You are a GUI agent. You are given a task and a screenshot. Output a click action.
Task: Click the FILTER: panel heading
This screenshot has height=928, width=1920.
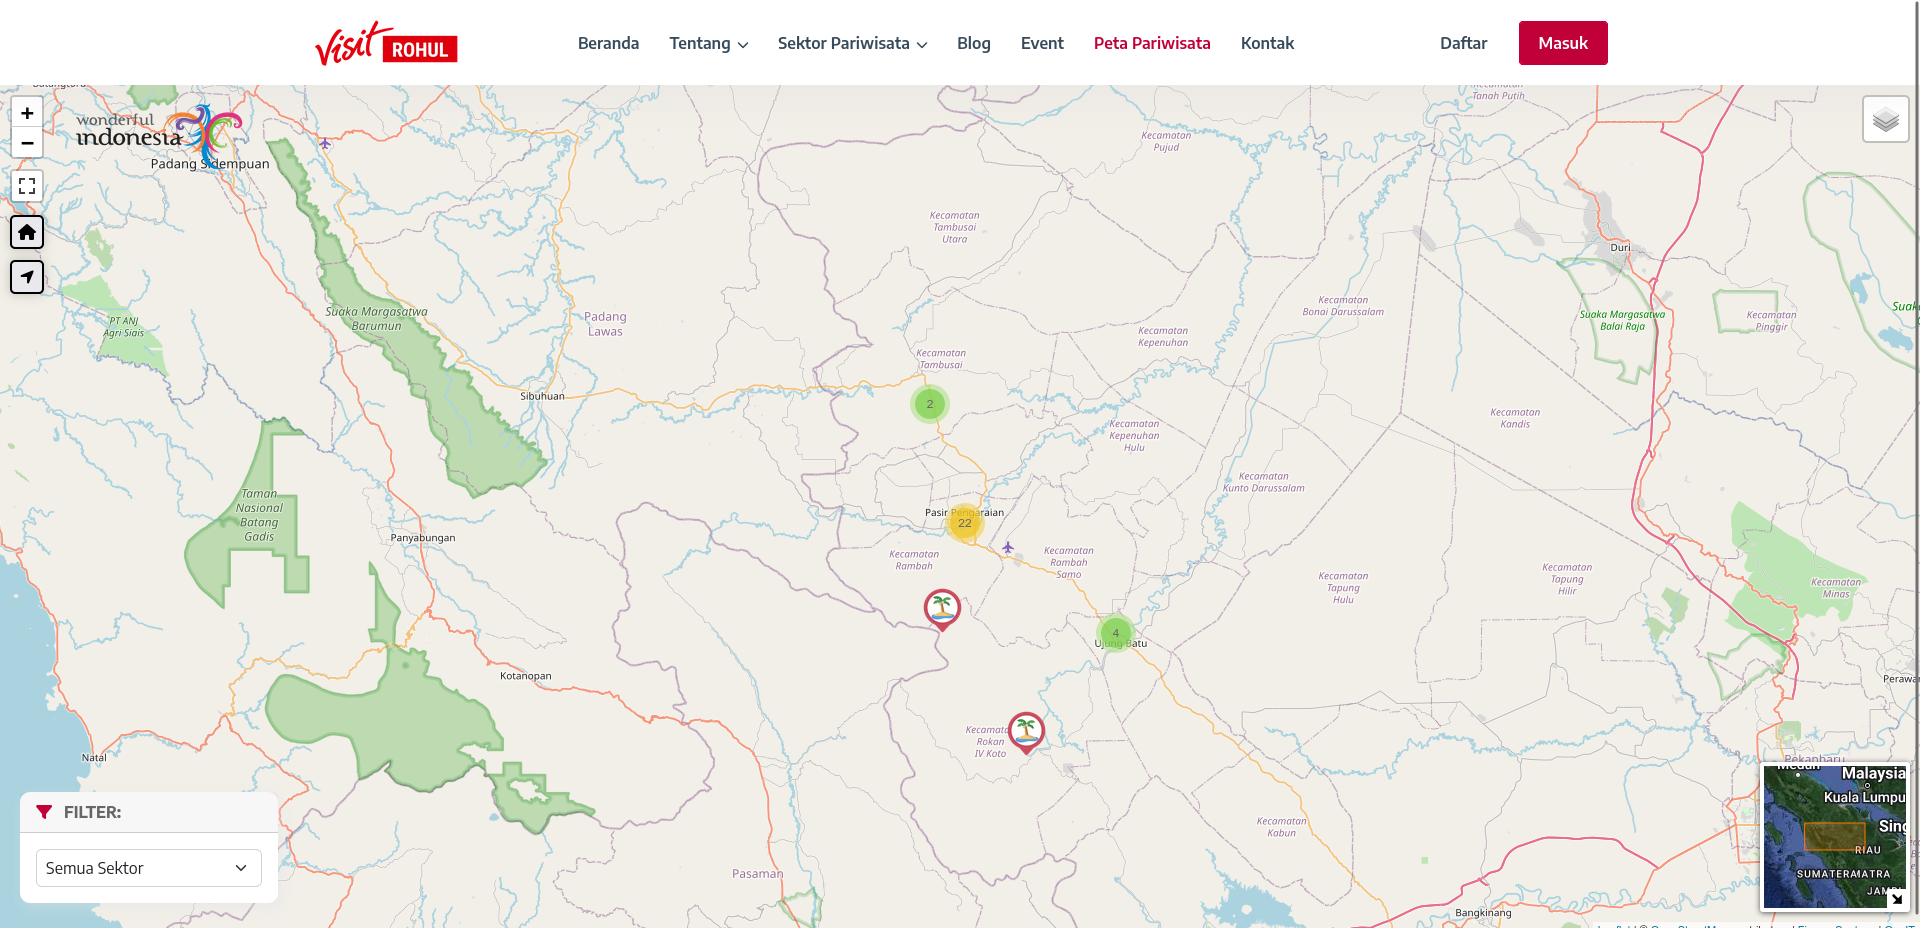point(92,812)
